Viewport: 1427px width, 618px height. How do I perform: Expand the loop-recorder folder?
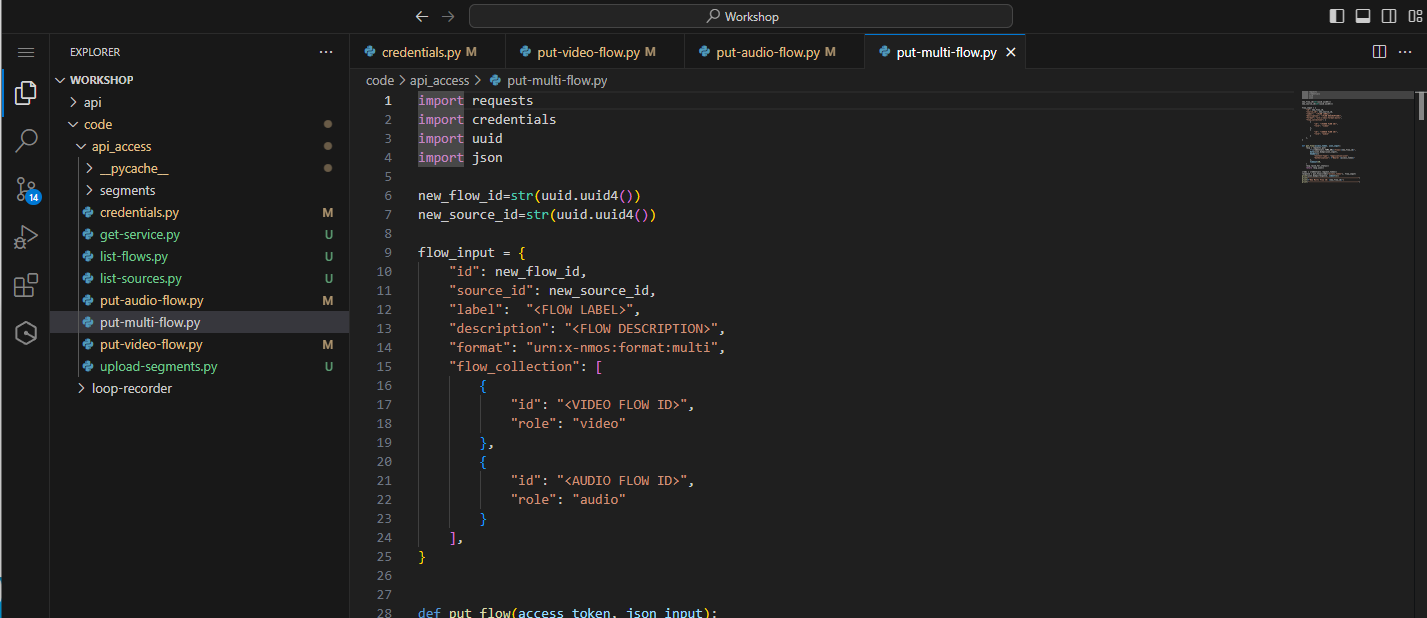pyautogui.click(x=200, y=388)
